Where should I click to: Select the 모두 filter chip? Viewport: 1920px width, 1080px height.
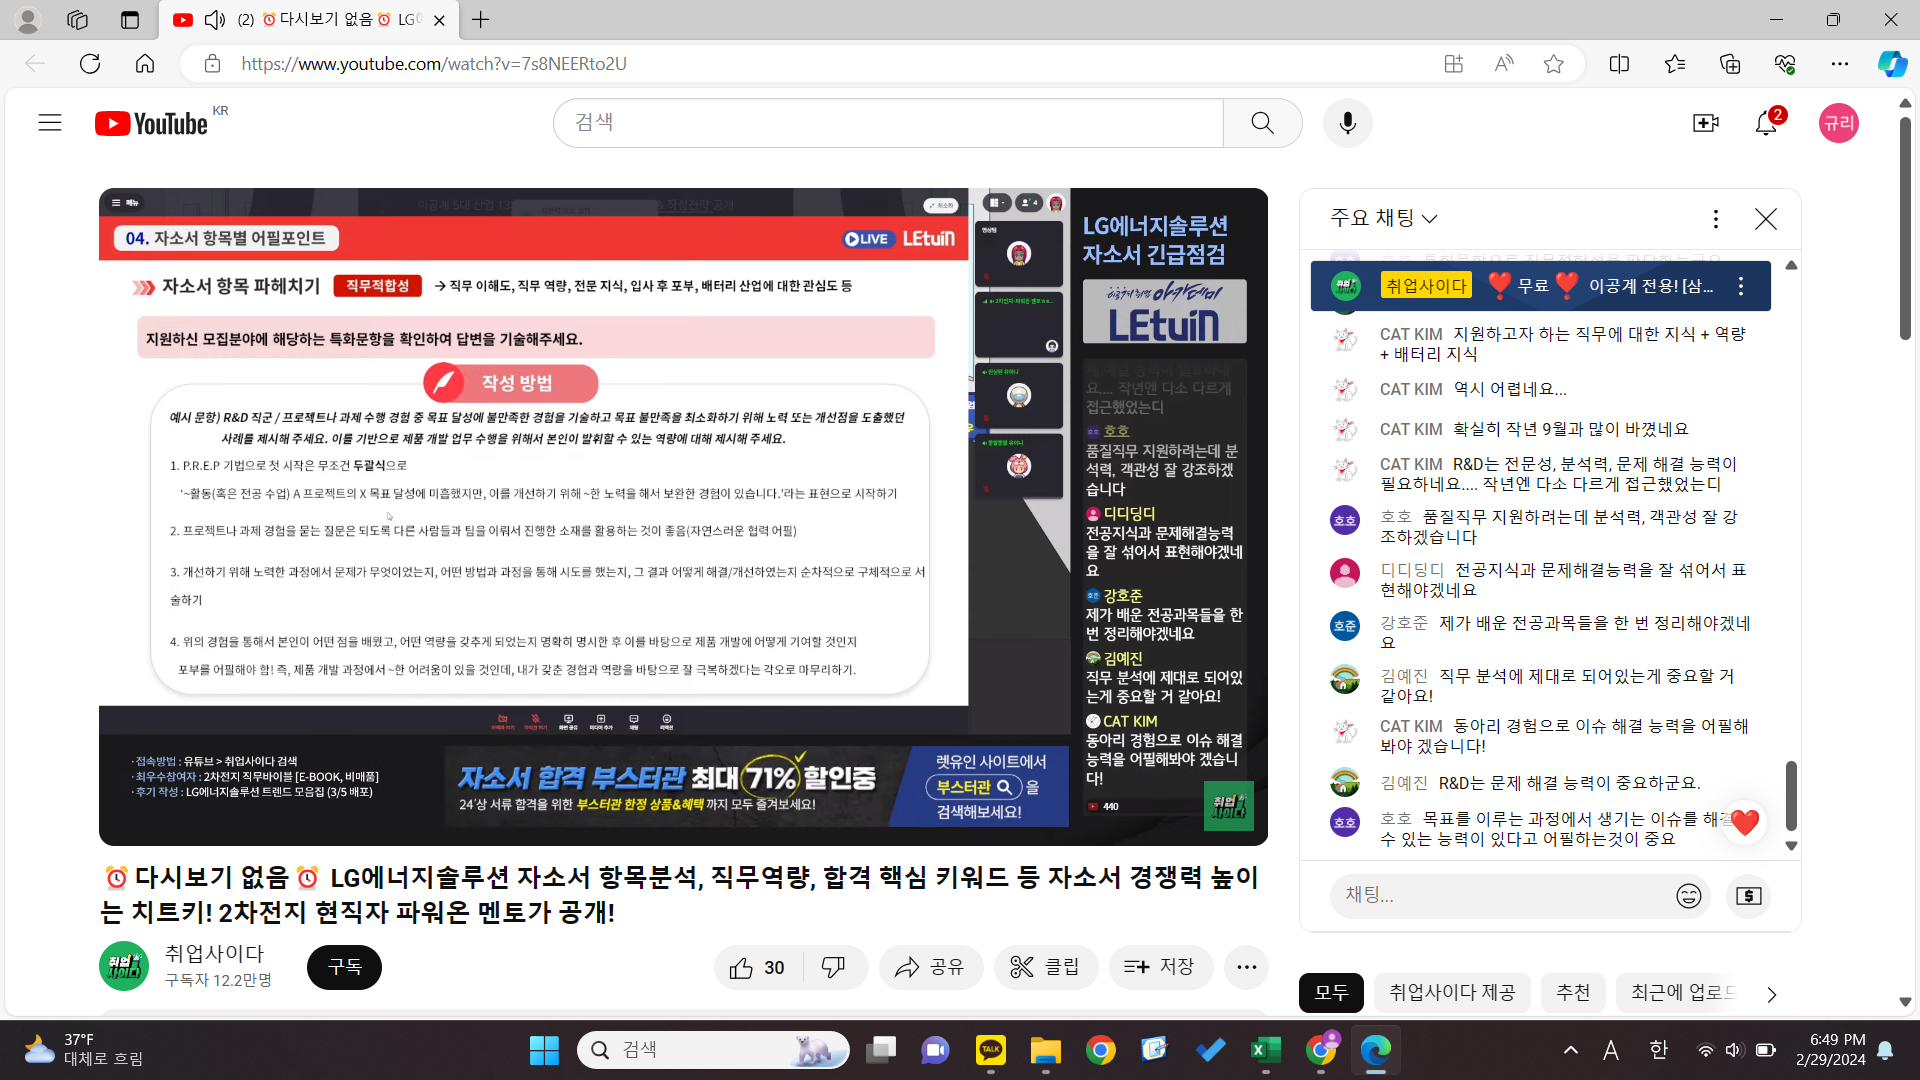tap(1331, 993)
